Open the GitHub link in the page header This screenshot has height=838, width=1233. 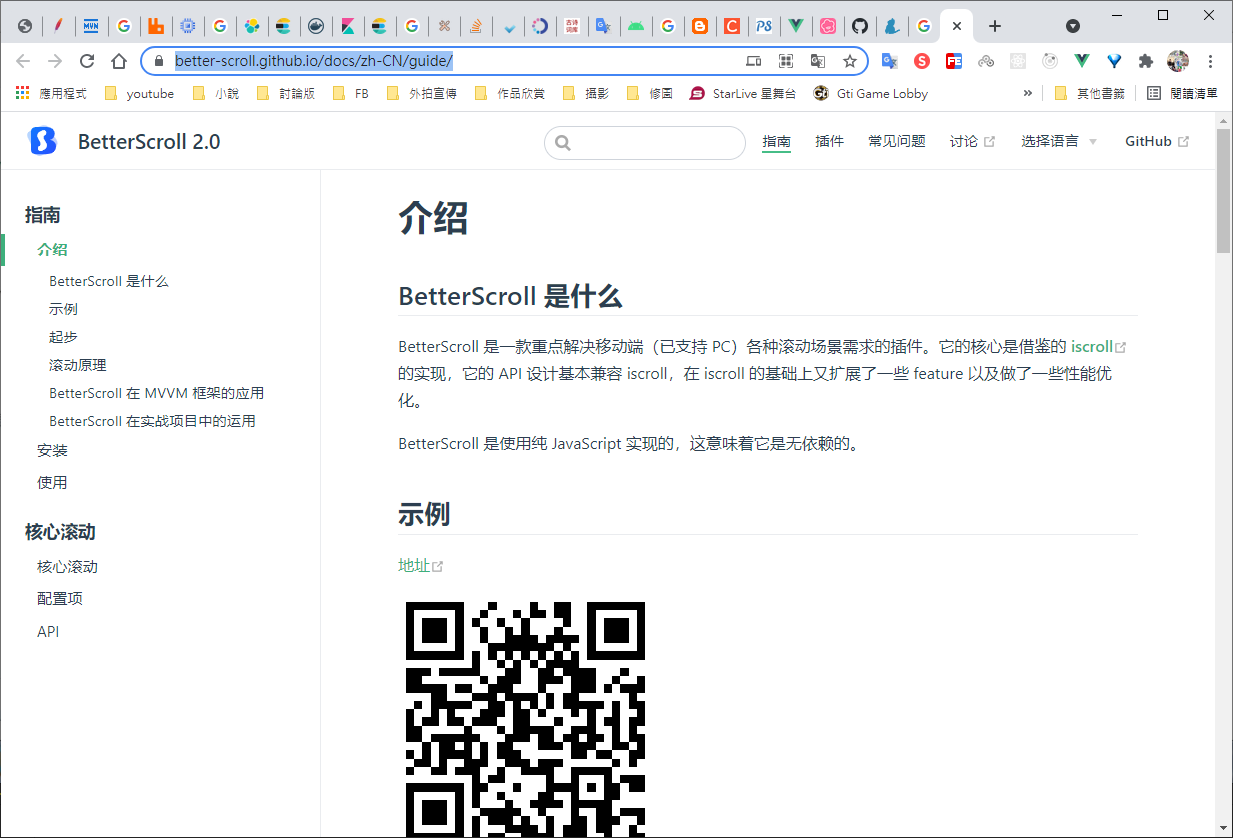1157,142
